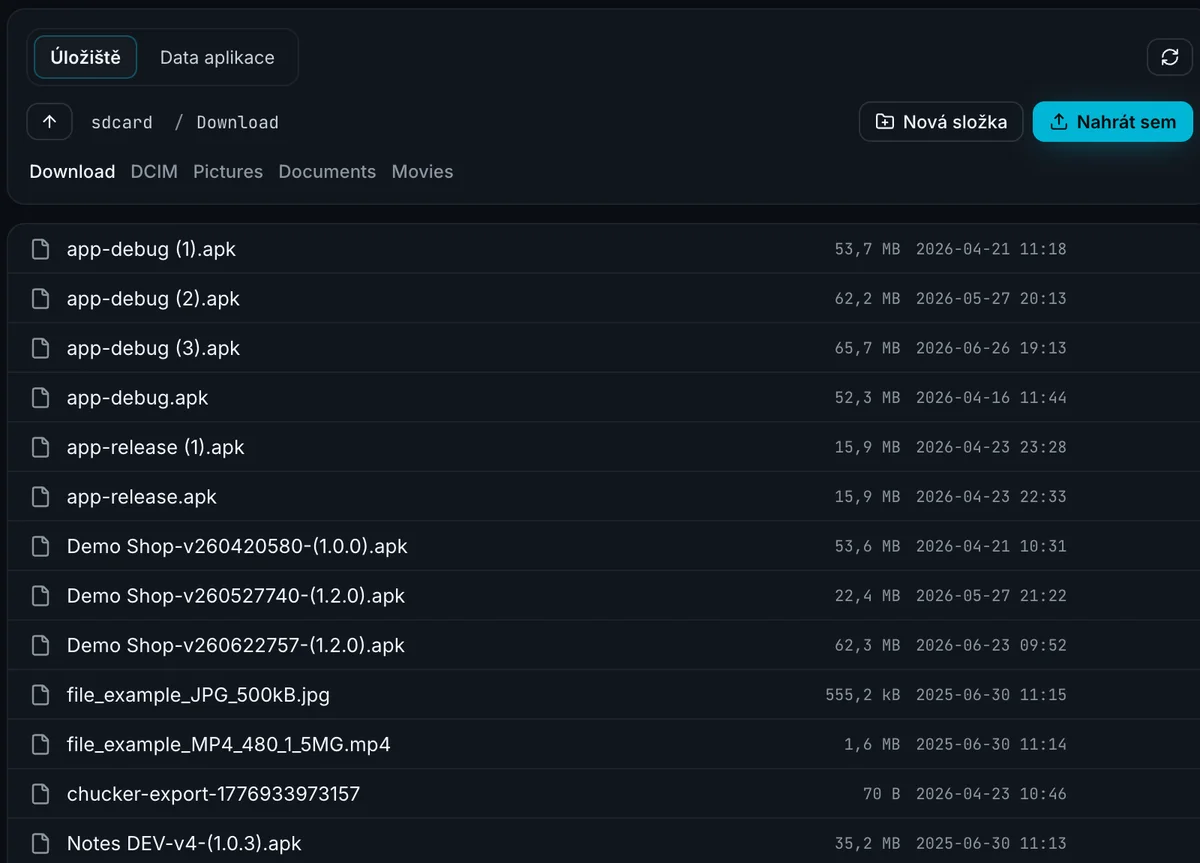Click file icon of Demo Shop-v260420580 apk
1200x863 pixels.
coord(40,546)
